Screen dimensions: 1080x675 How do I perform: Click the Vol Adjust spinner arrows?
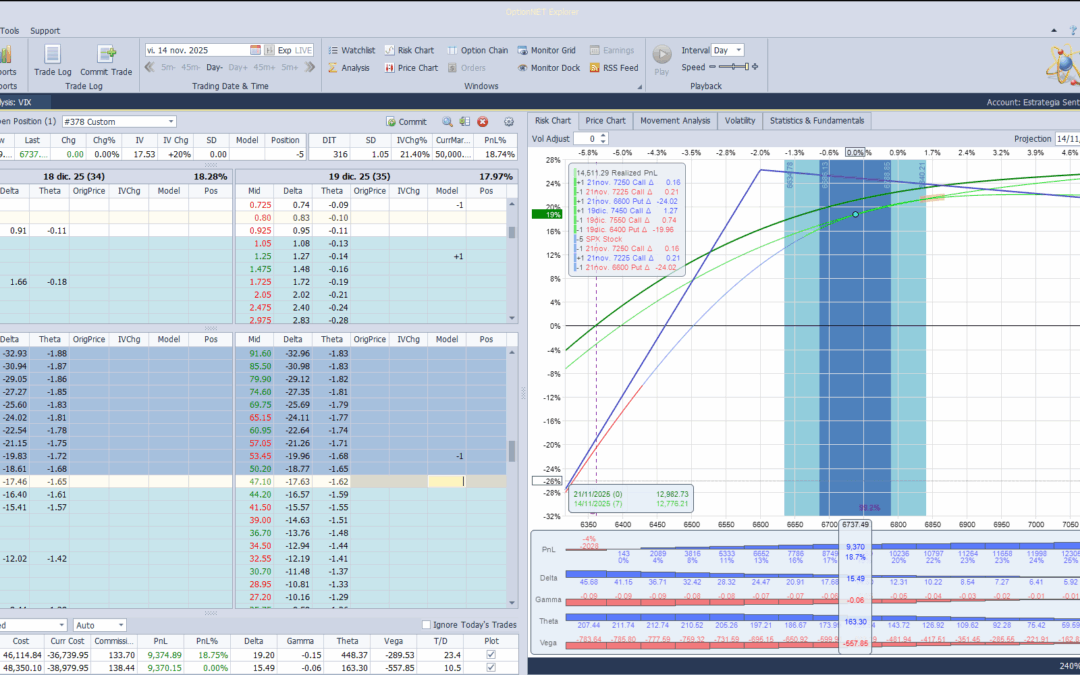(603, 138)
